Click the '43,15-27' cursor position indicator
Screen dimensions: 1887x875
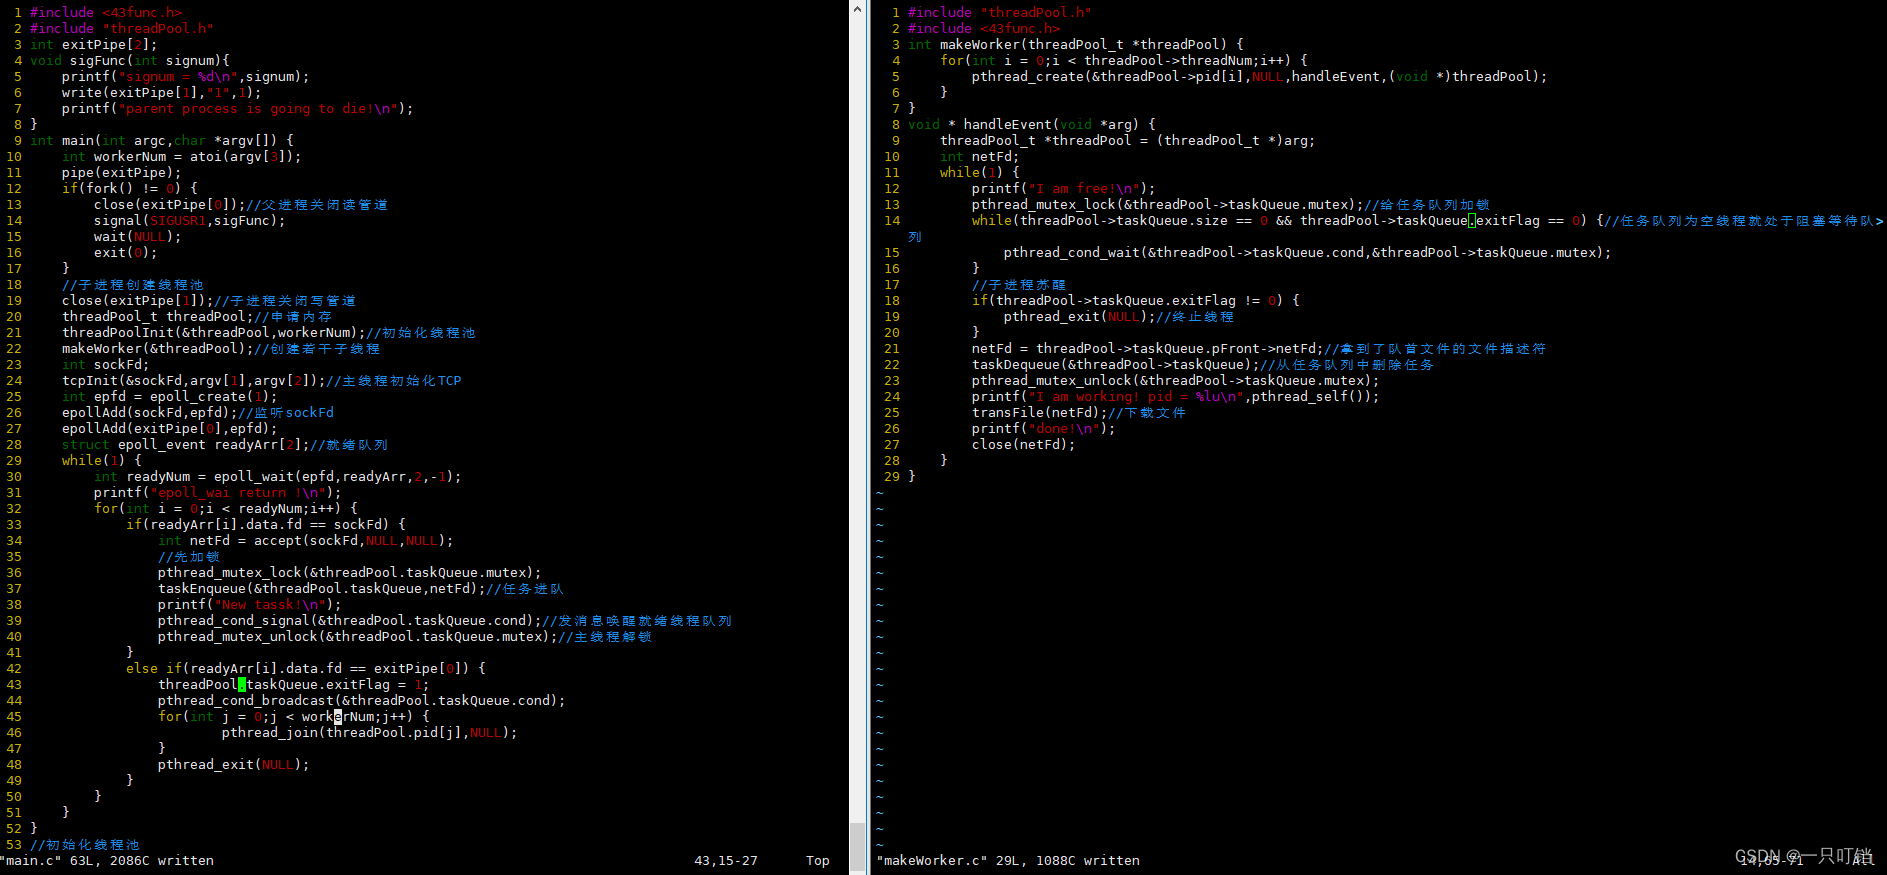pos(726,860)
